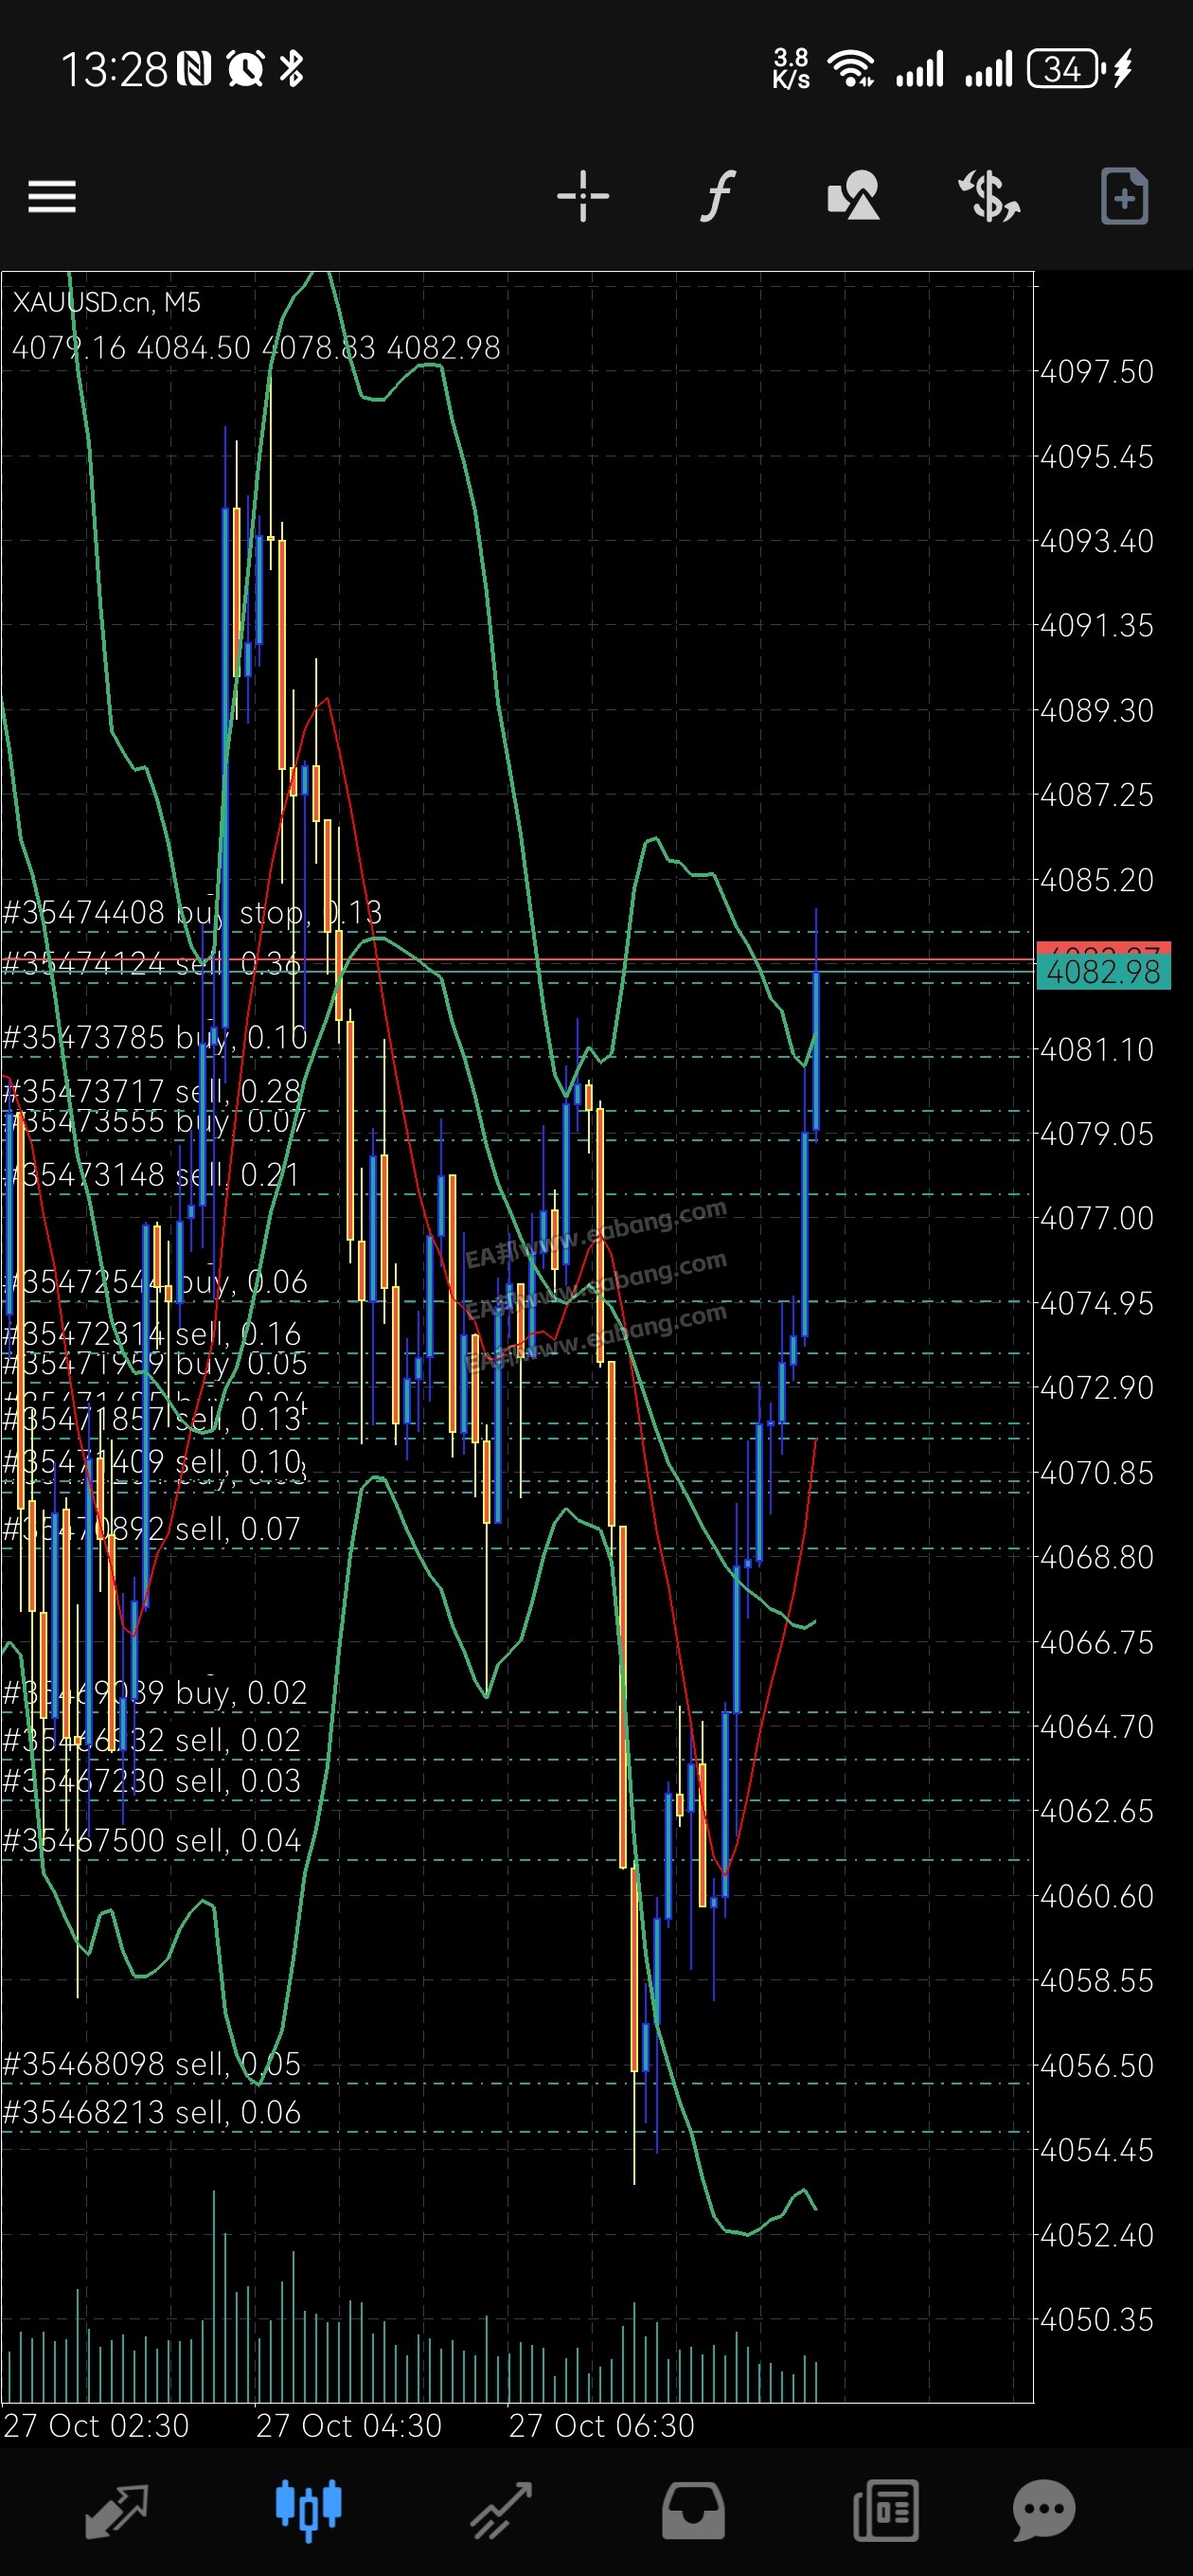Switch to the Quotes tab with up-down arrows

[x=117, y=2511]
